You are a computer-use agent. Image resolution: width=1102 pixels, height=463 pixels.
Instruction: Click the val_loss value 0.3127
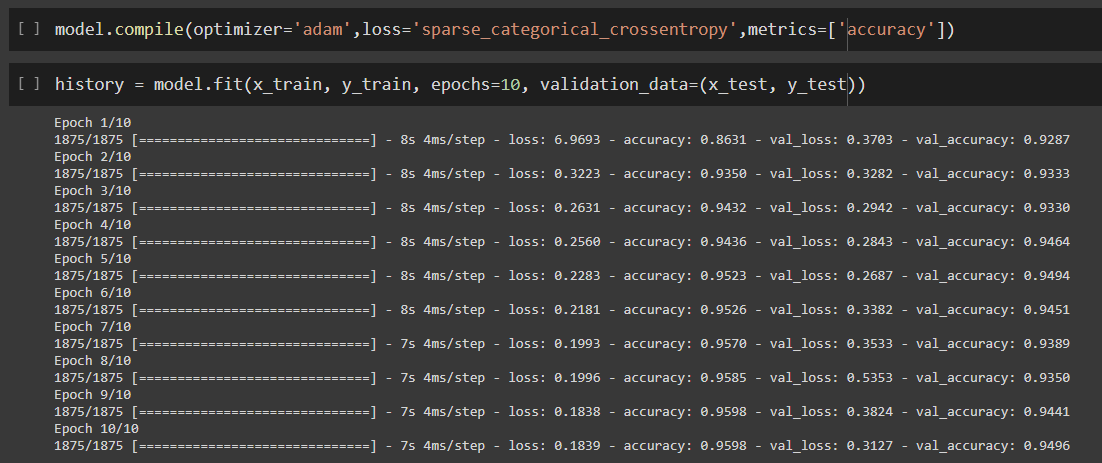pos(869,445)
